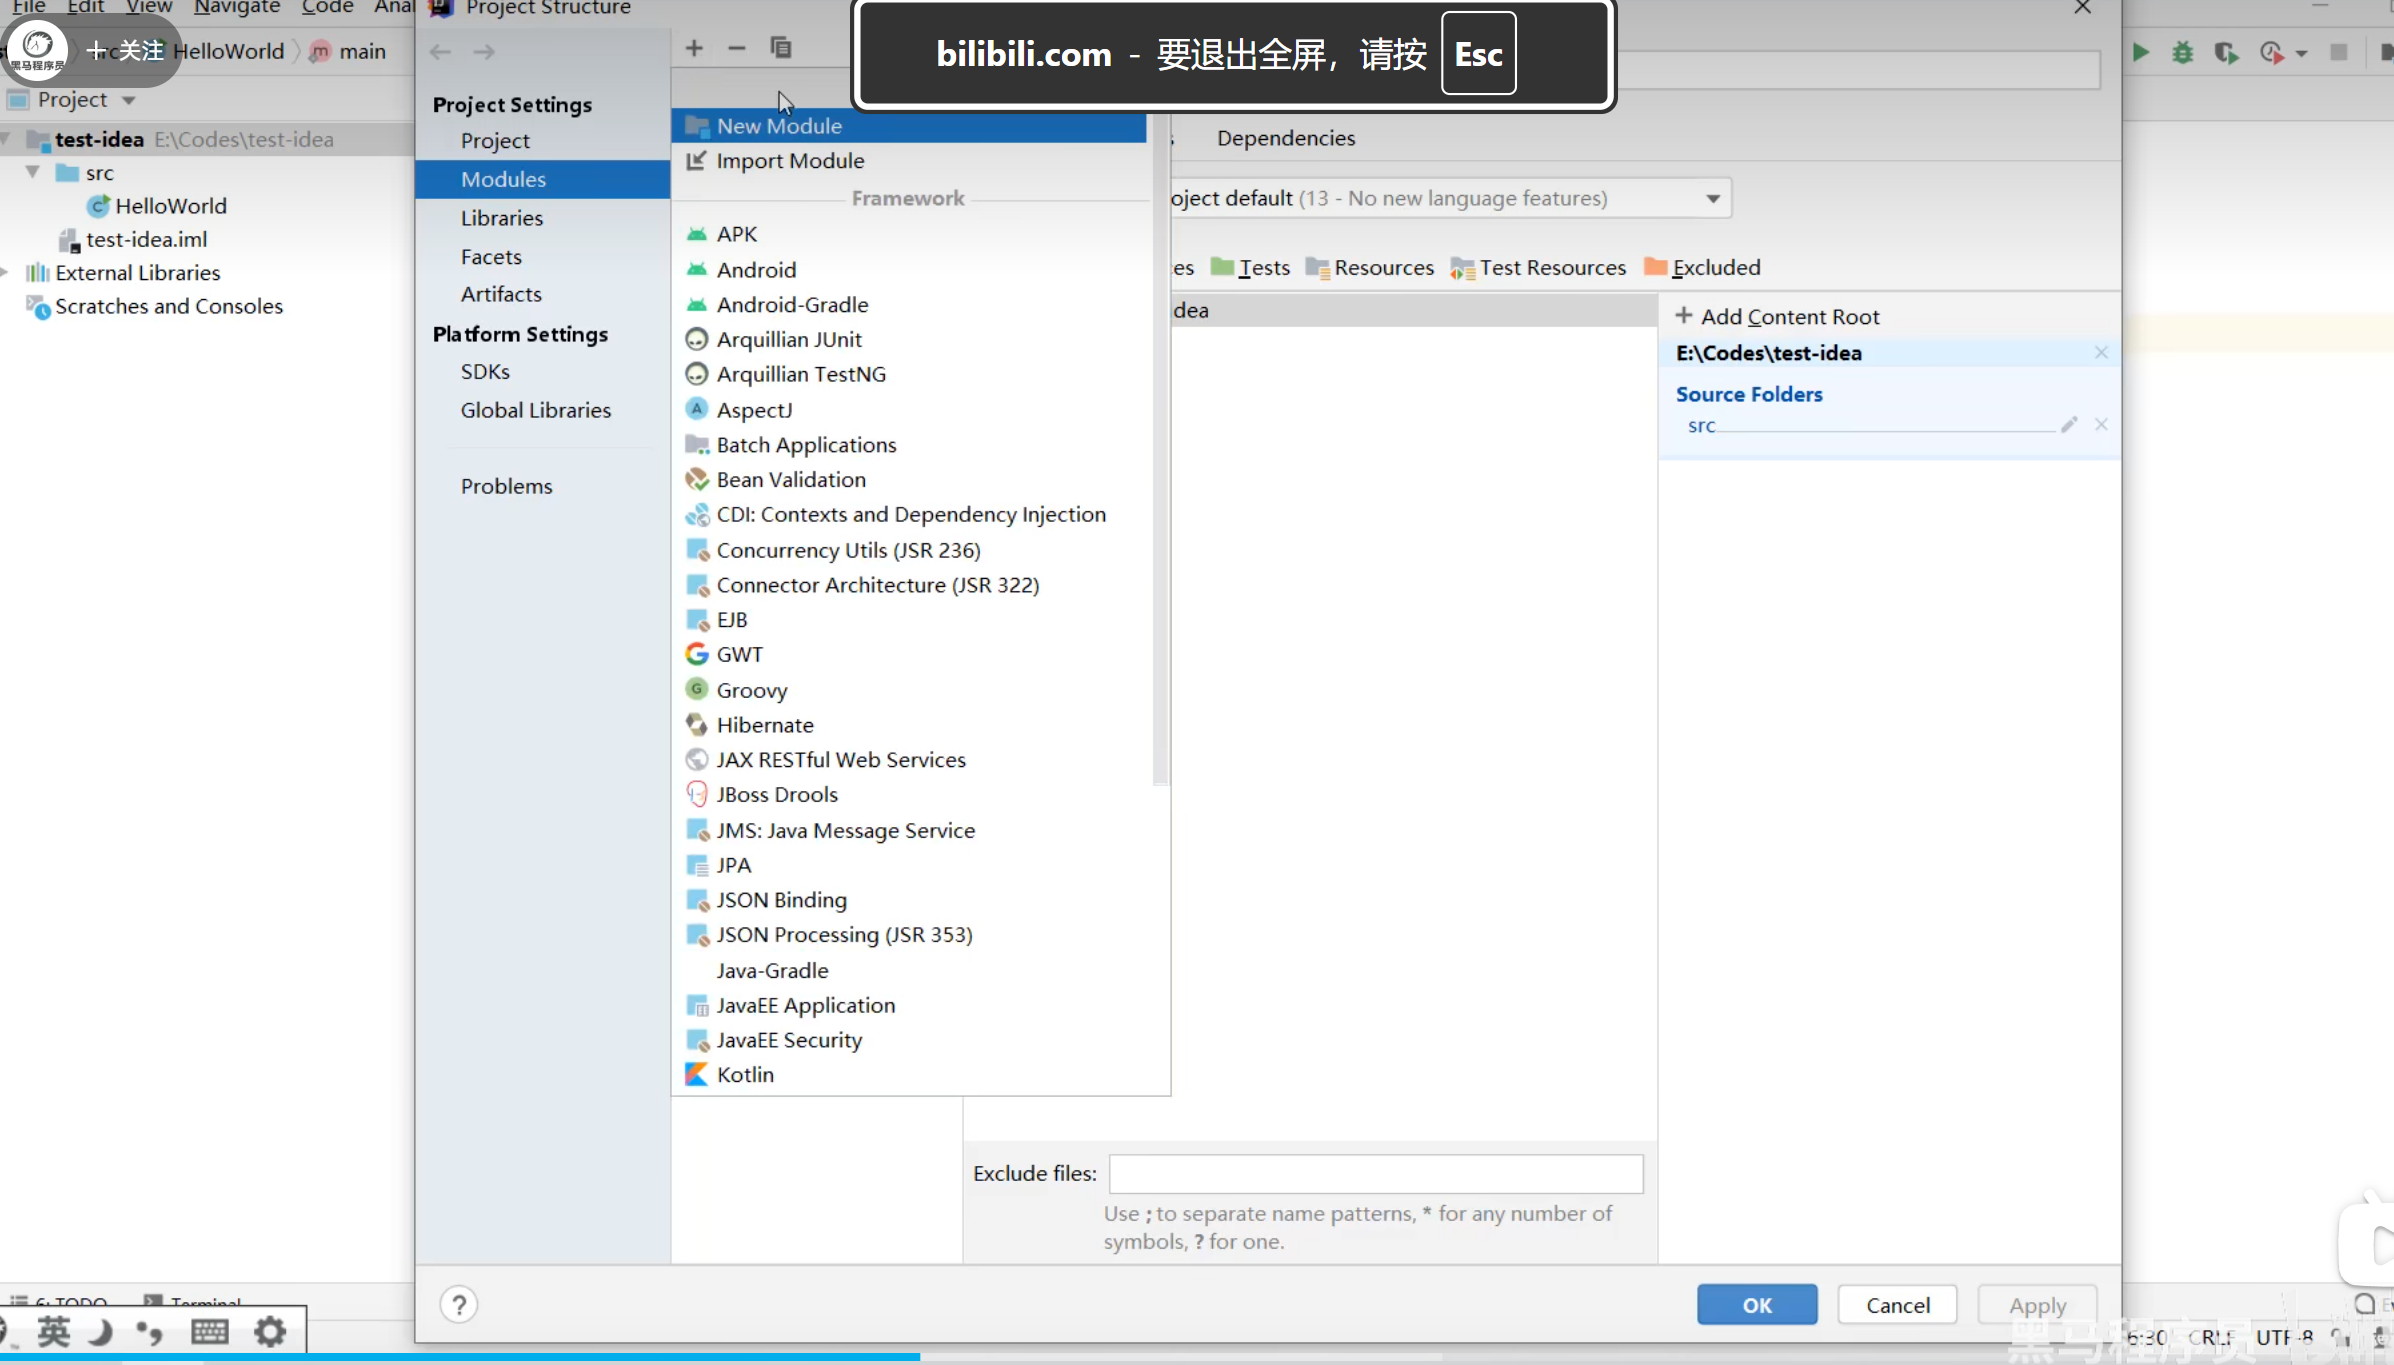The height and width of the screenshot is (1365, 2394).
Task: Open the language level dropdown
Action: pos(1712,198)
